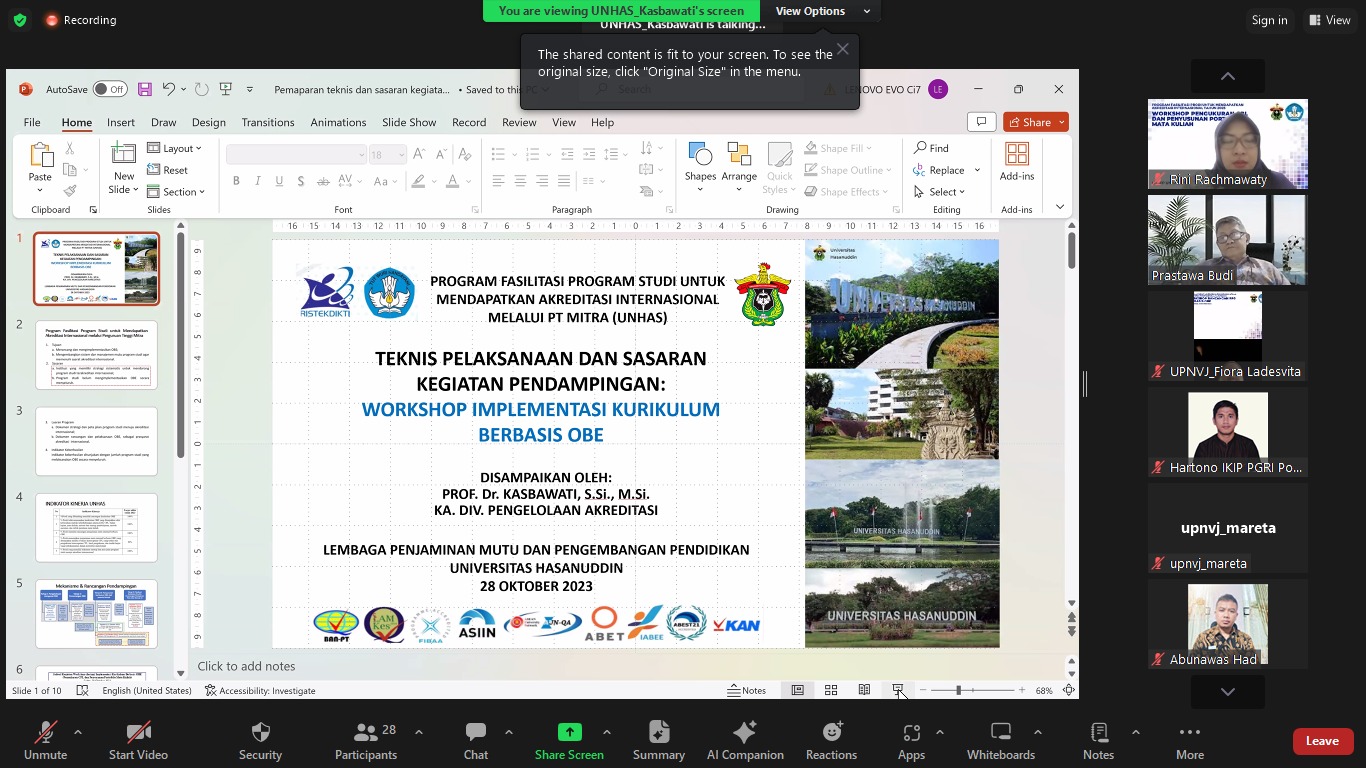Open the Security shield options

pyautogui.click(x=260, y=741)
